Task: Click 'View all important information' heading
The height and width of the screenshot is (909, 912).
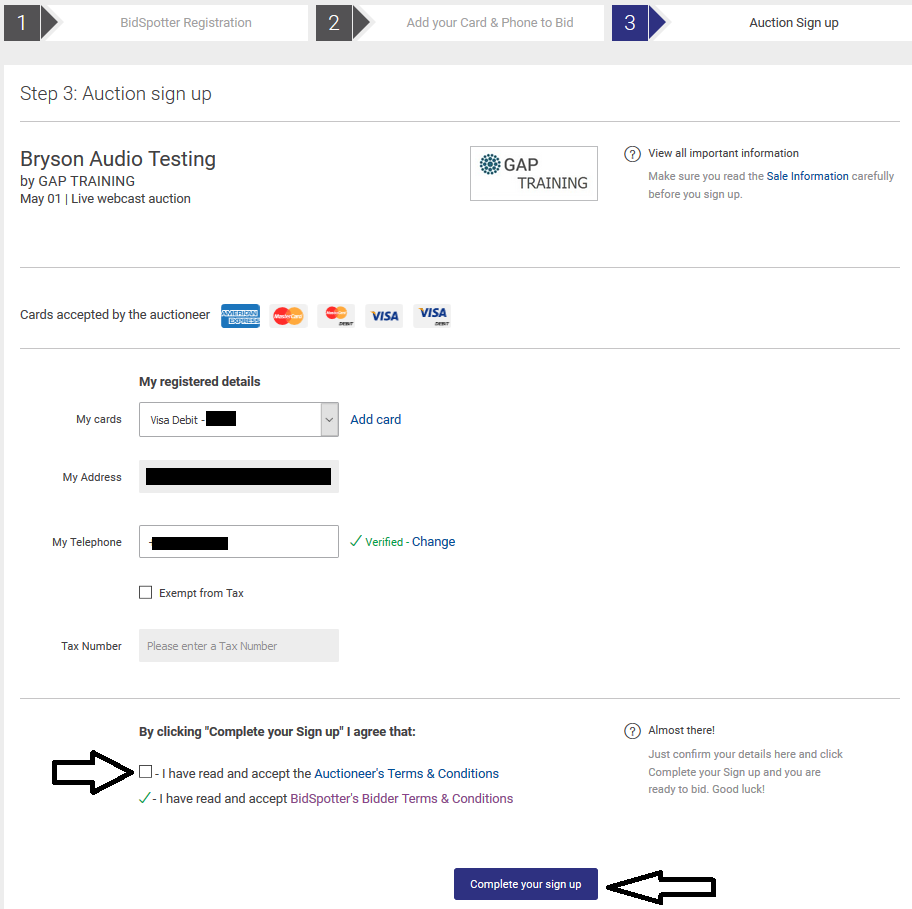Action: click(x=724, y=153)
